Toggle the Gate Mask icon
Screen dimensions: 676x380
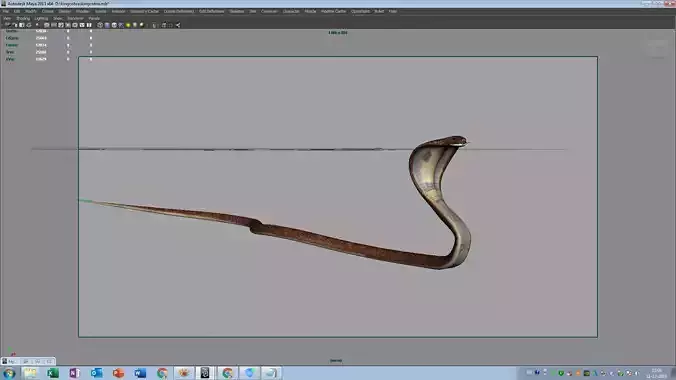point(68,25)
